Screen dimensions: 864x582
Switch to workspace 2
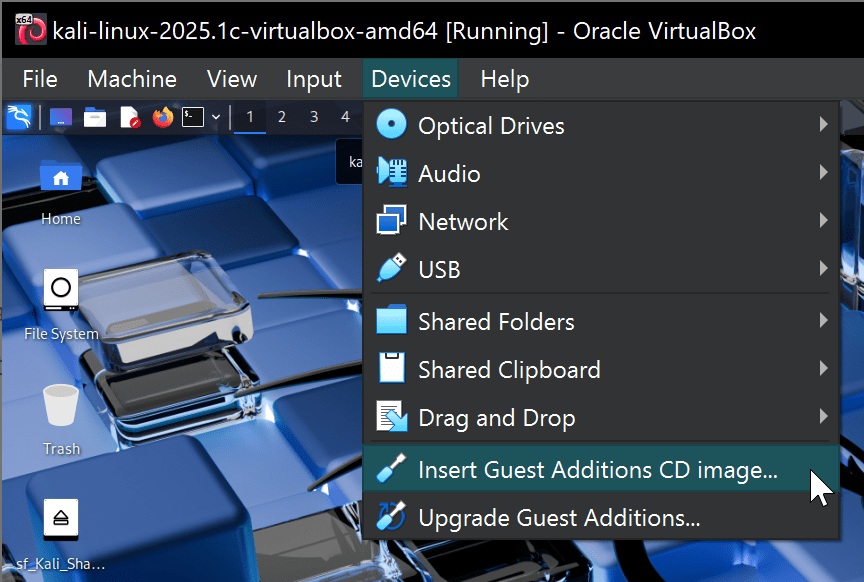282,117
